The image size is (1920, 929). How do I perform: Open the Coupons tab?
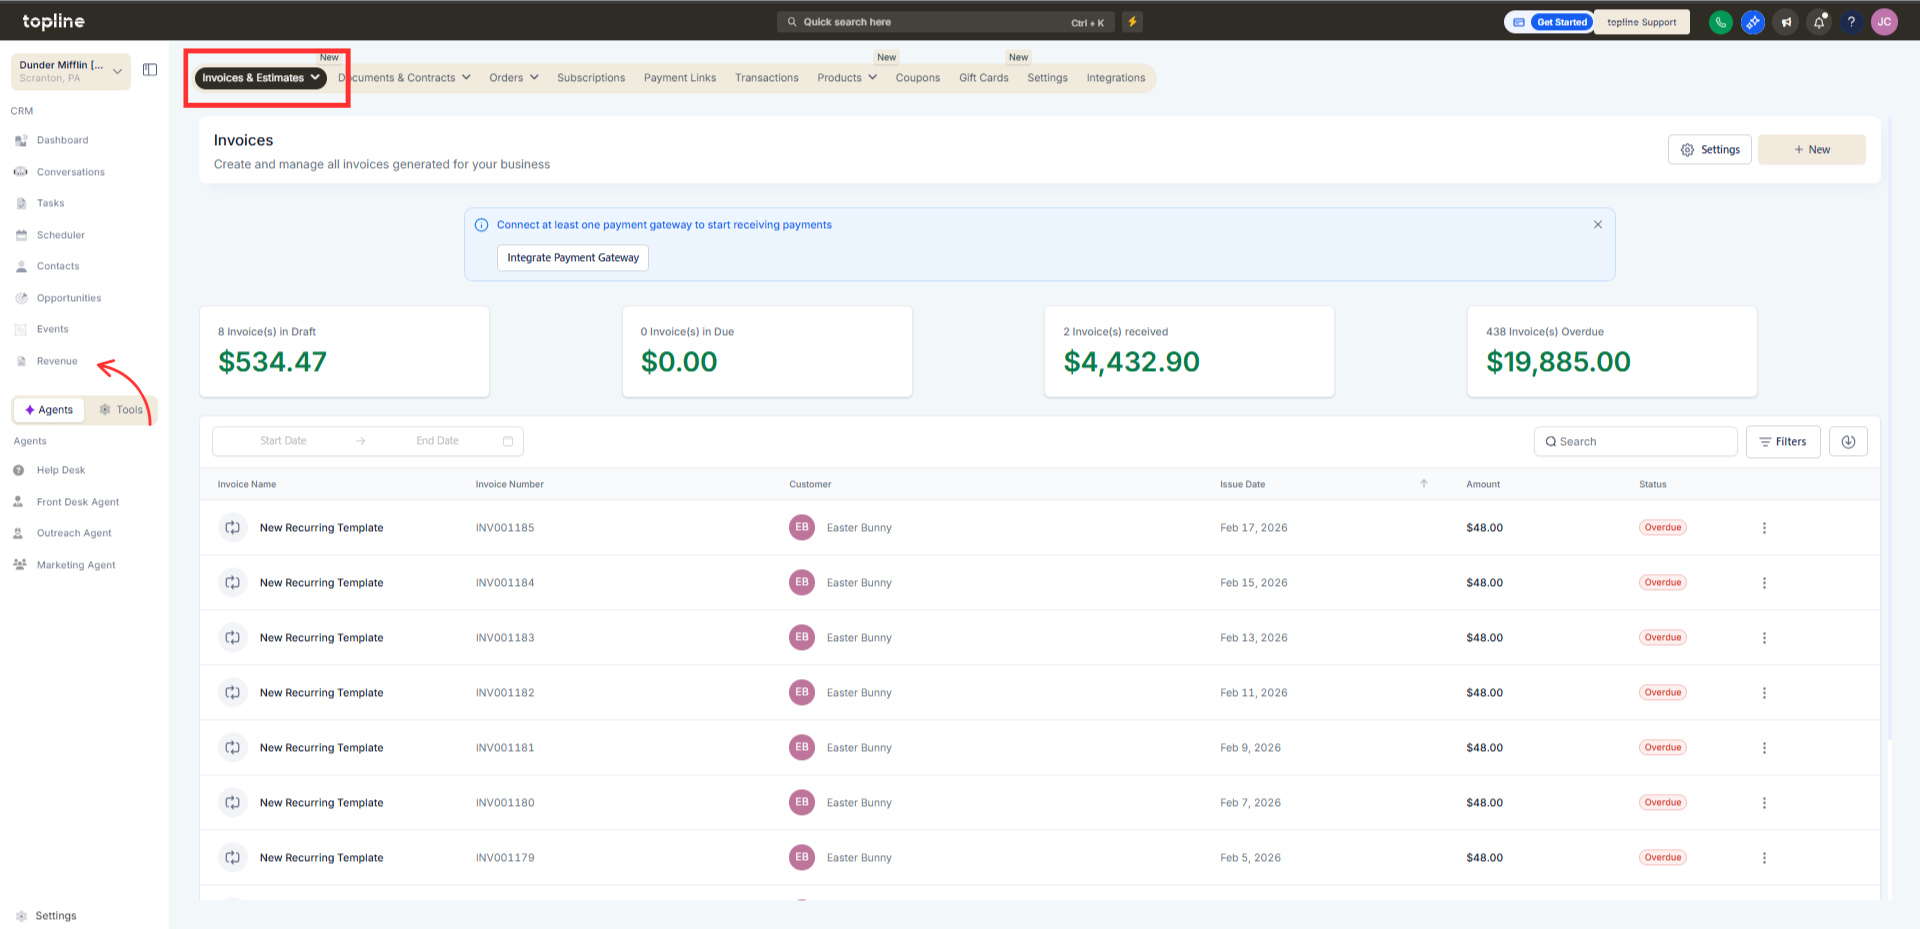[x=918, y=78]
